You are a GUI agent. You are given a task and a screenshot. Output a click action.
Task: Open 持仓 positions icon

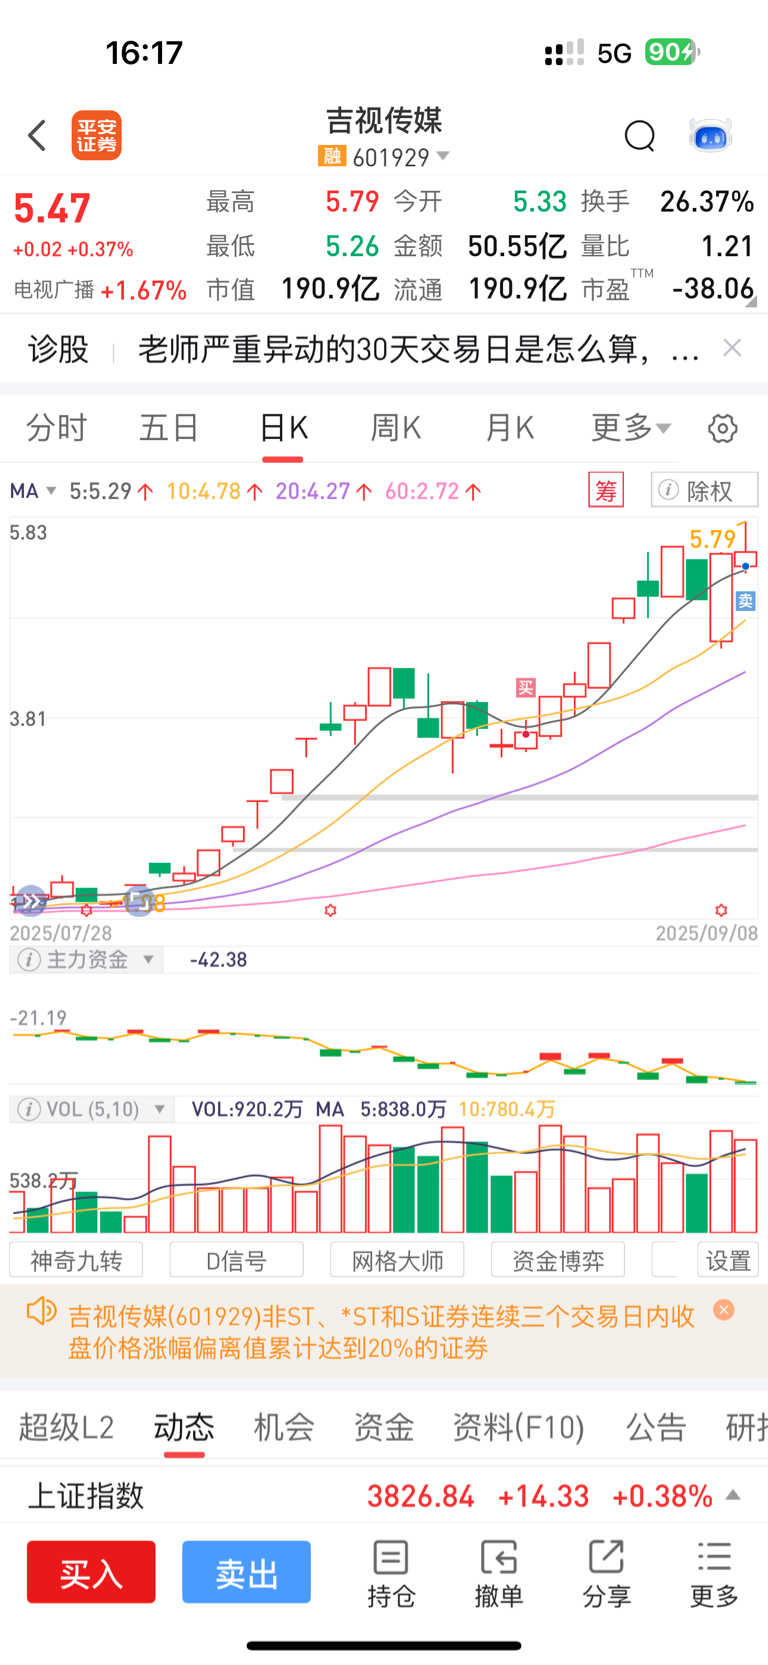point(391,1574)
